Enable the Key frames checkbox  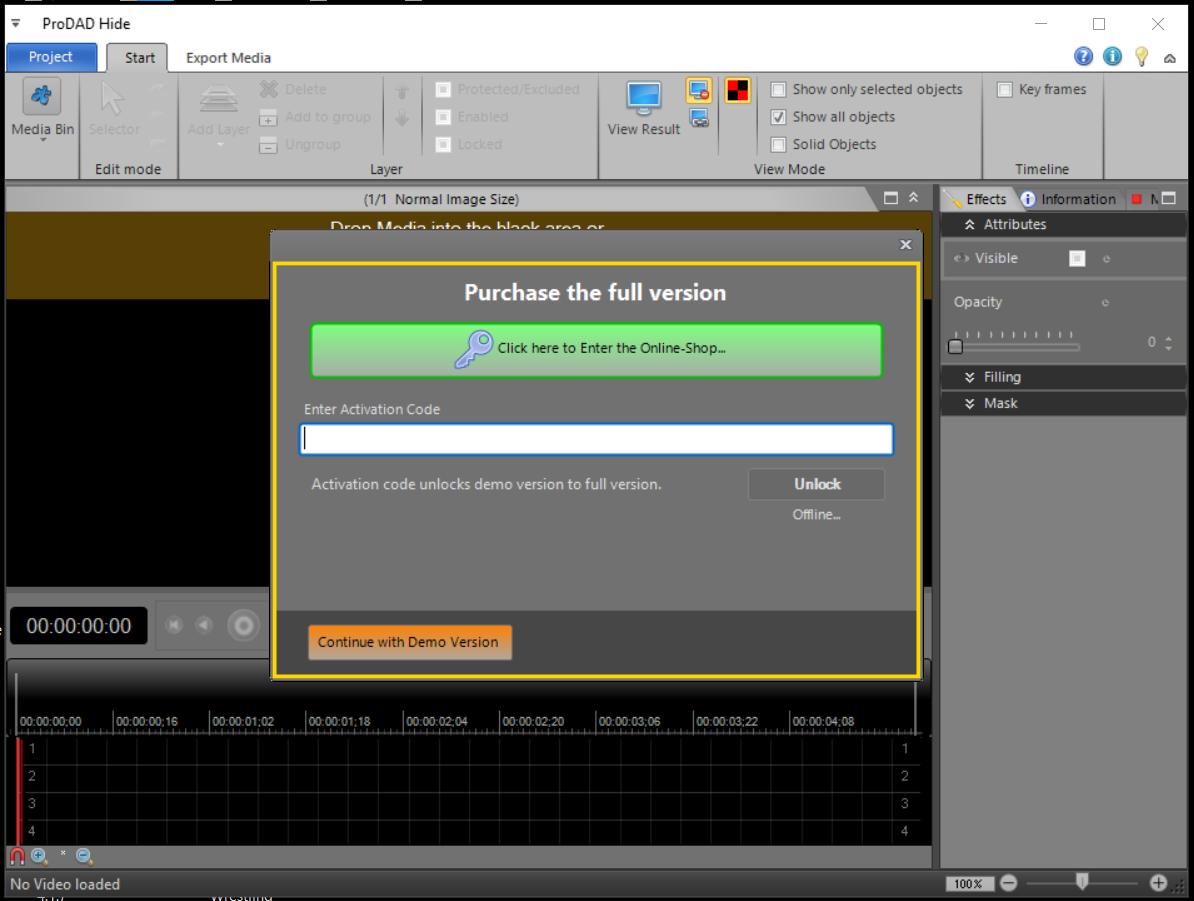coord(1005,90)
